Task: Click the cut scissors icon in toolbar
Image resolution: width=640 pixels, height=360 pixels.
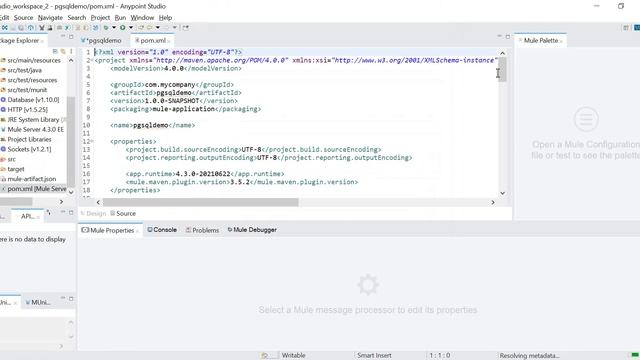Action: tap(42, 28)
